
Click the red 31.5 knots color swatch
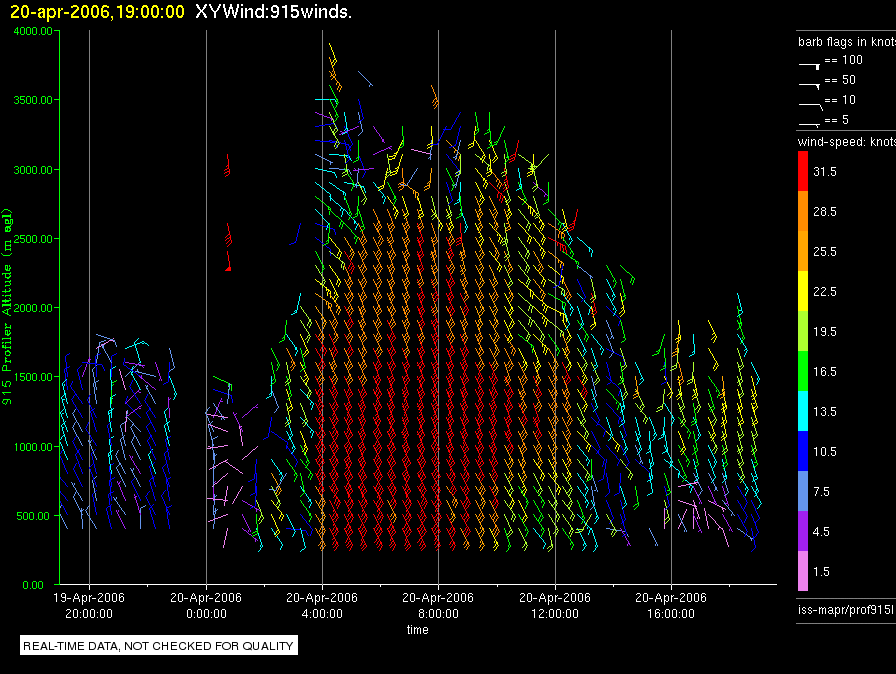803,172
